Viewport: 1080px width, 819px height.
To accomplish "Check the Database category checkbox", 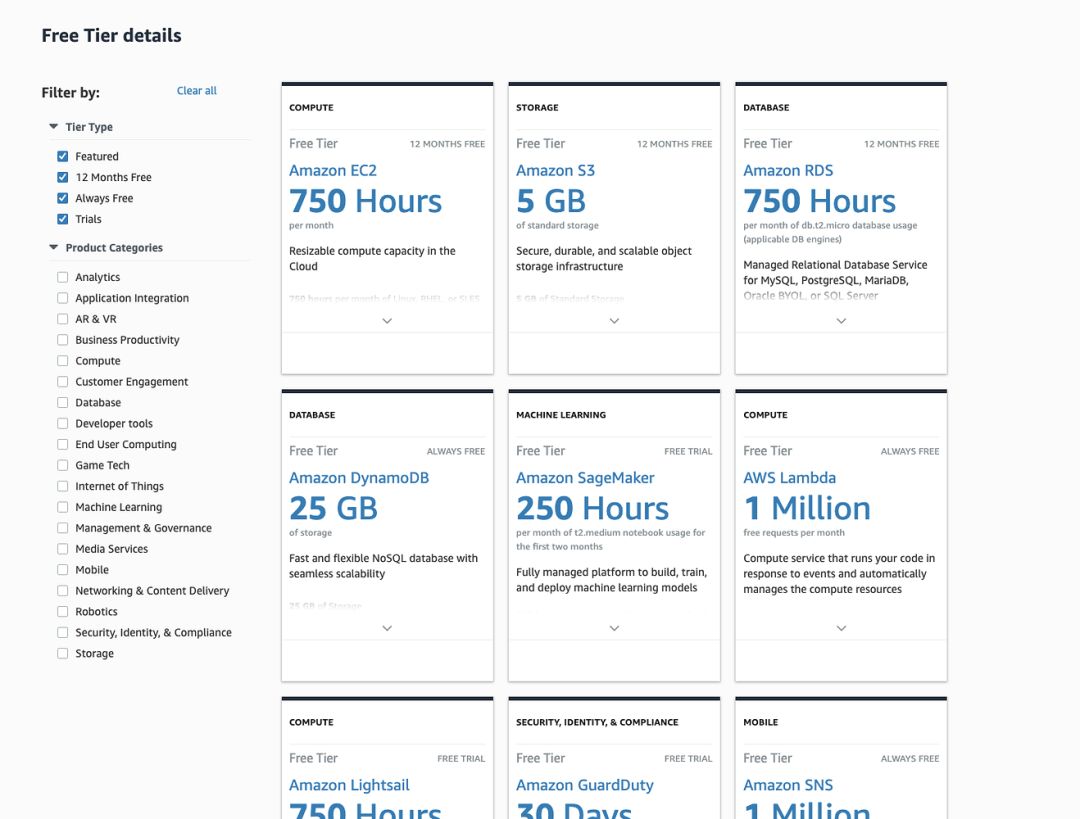I will pyautogui.click(x=63, y=402).
